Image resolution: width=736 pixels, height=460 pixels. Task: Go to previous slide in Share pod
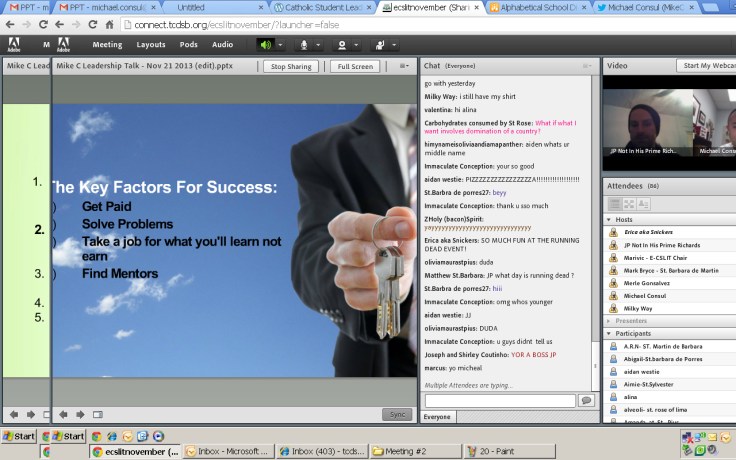point(63,414)
